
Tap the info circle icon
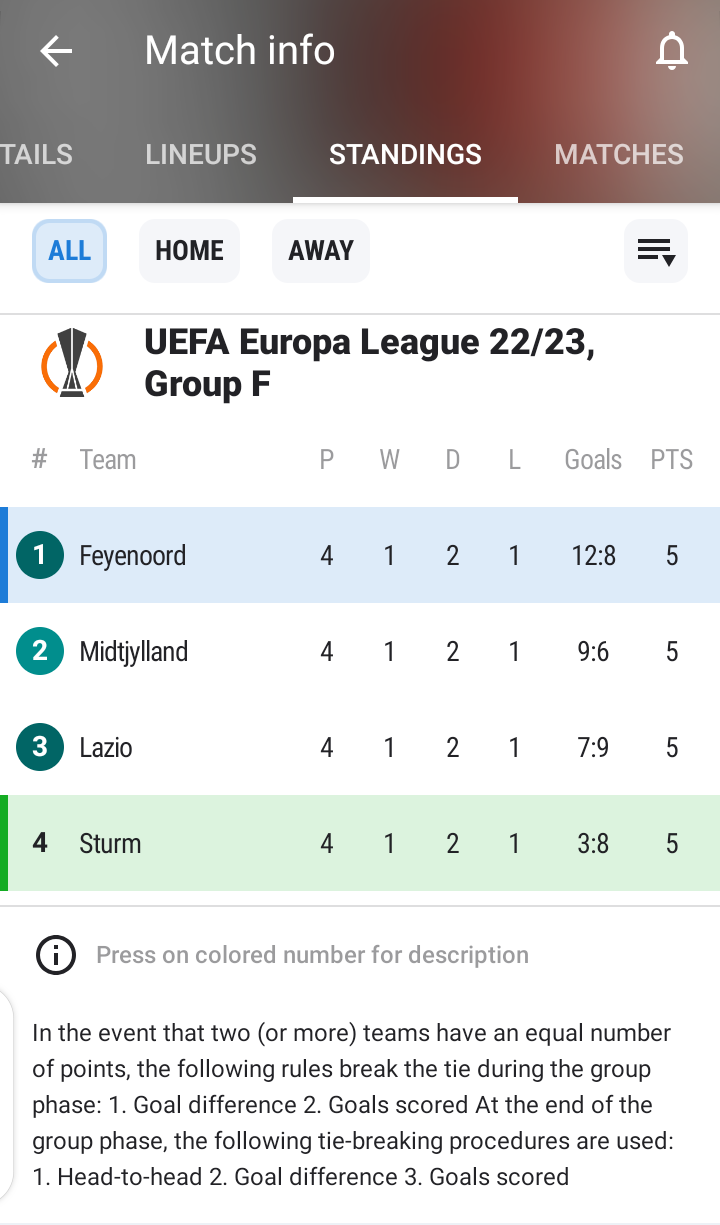(x=55, y=955)
